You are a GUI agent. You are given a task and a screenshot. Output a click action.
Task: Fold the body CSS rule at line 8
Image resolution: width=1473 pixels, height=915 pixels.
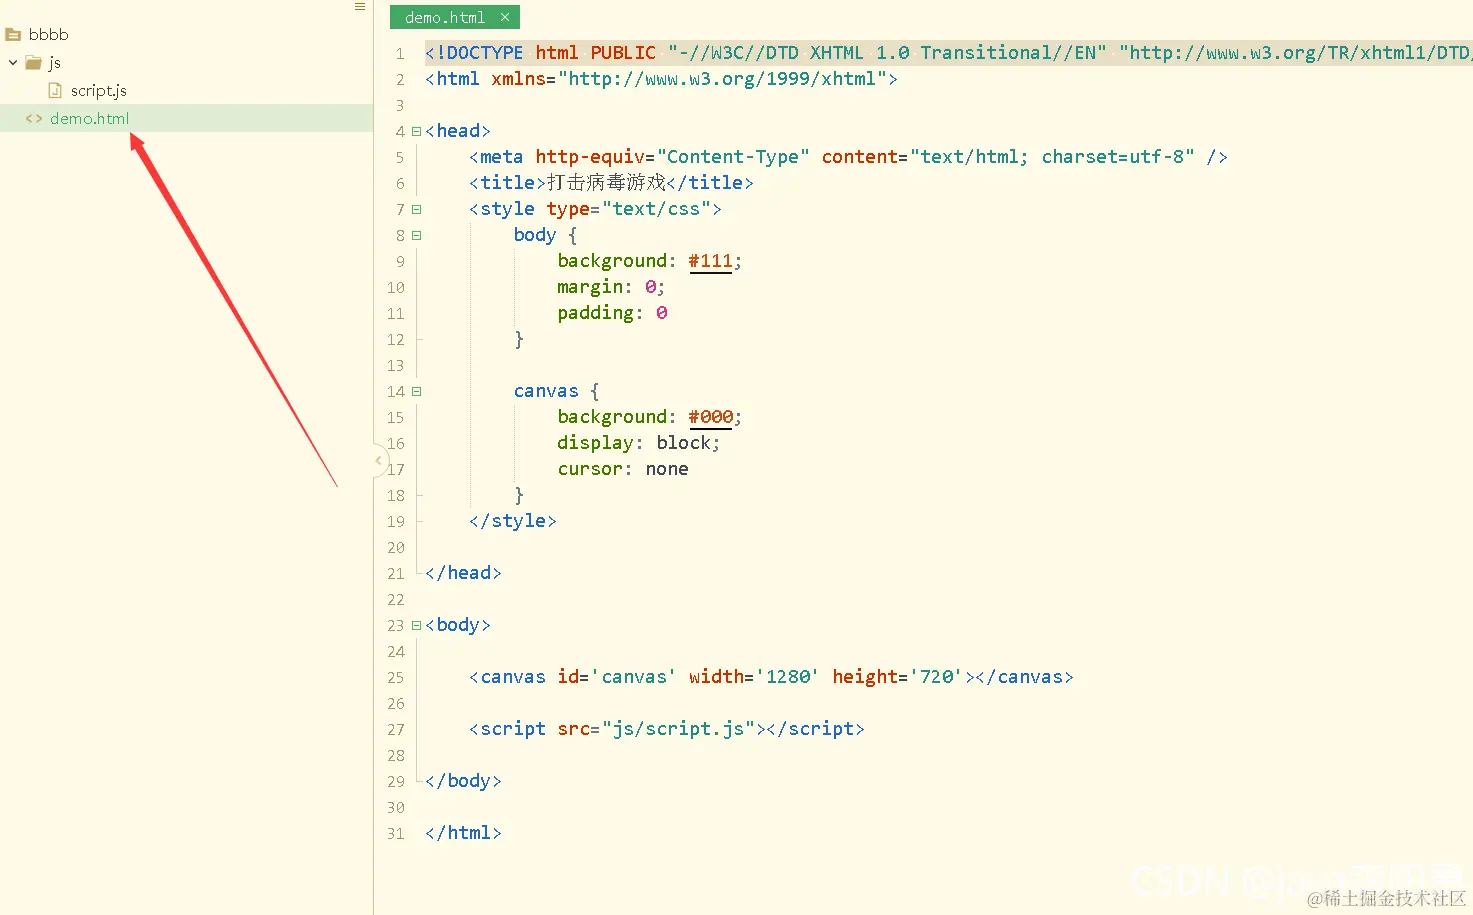point(416,235)
